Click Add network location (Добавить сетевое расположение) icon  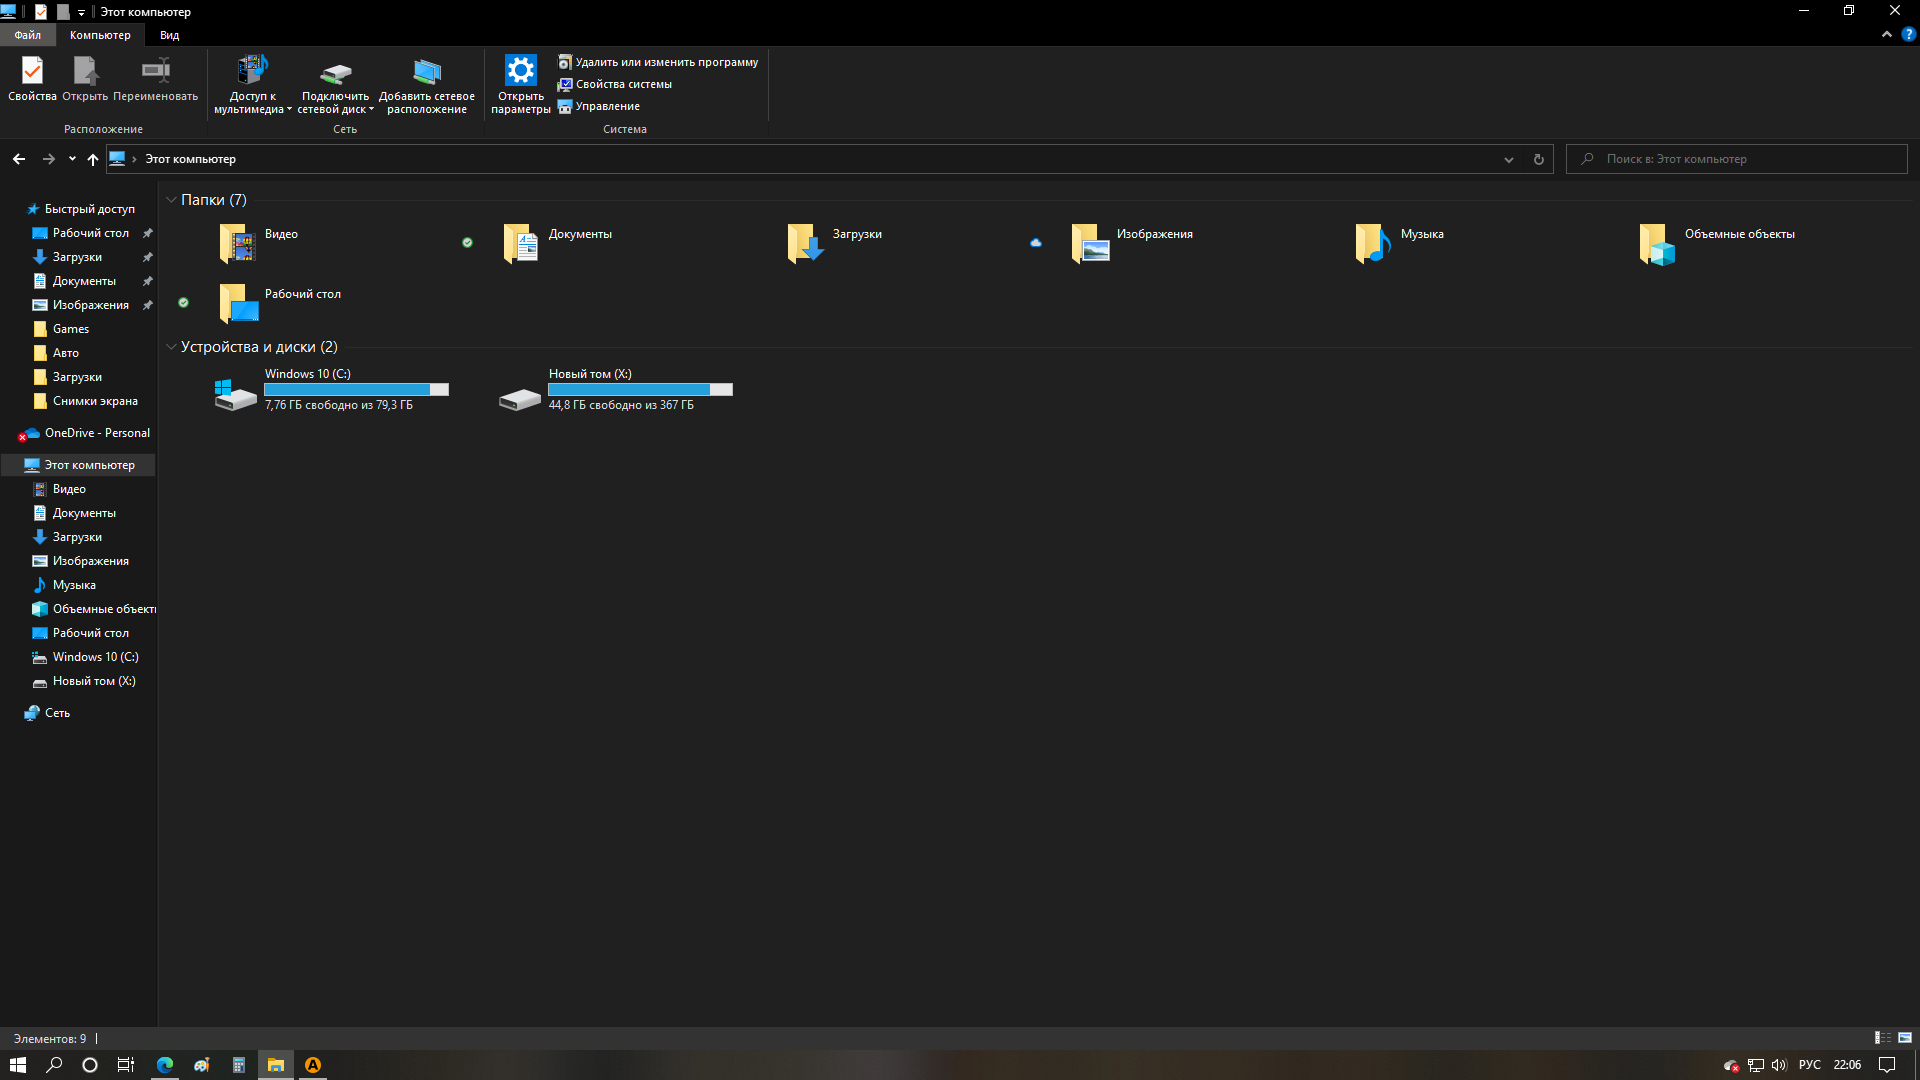[x=427, y=73]
